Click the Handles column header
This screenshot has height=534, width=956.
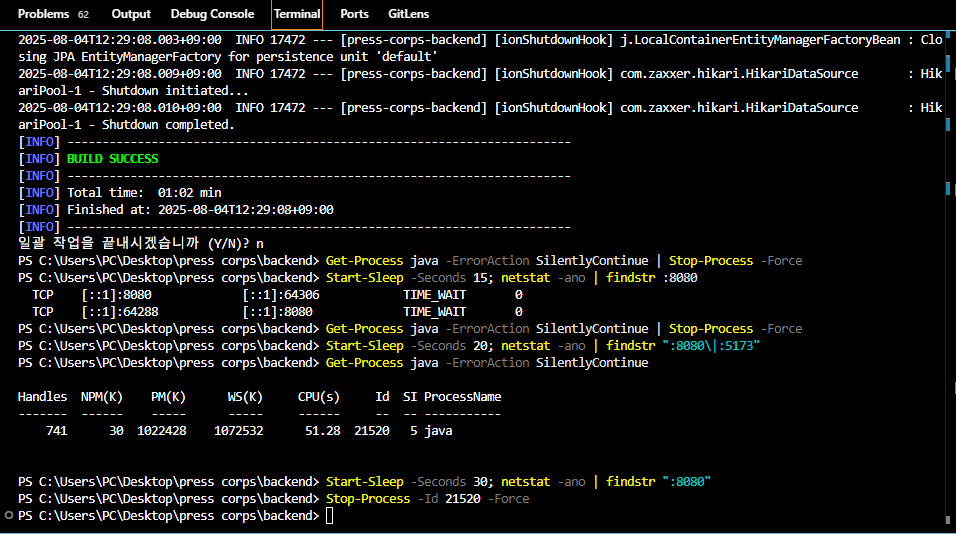coord(42,397)
